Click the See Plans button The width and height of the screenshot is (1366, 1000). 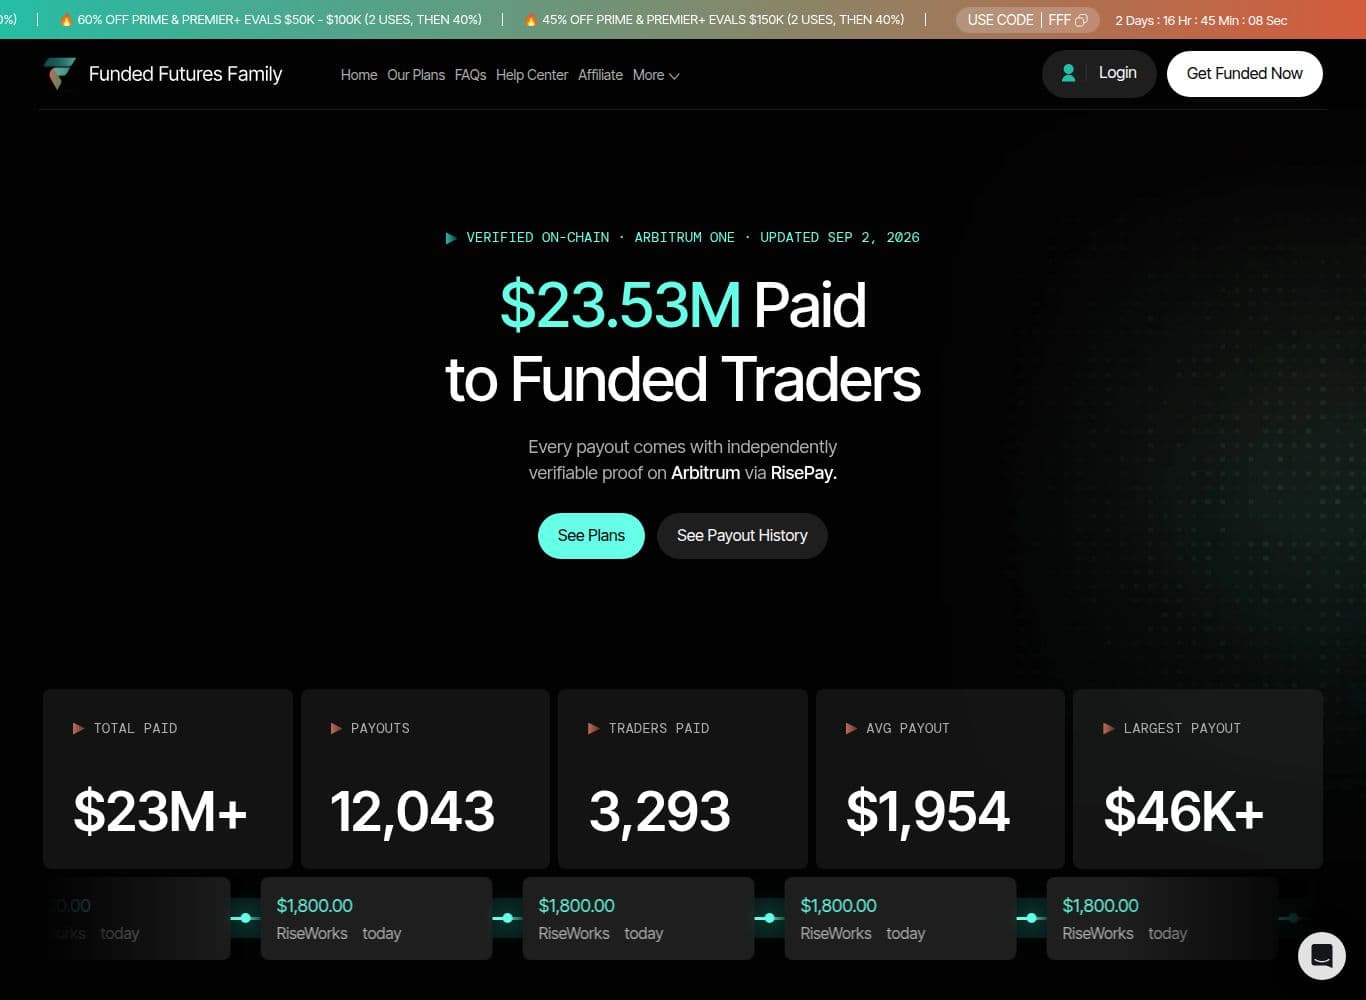(x=591, y=536)
